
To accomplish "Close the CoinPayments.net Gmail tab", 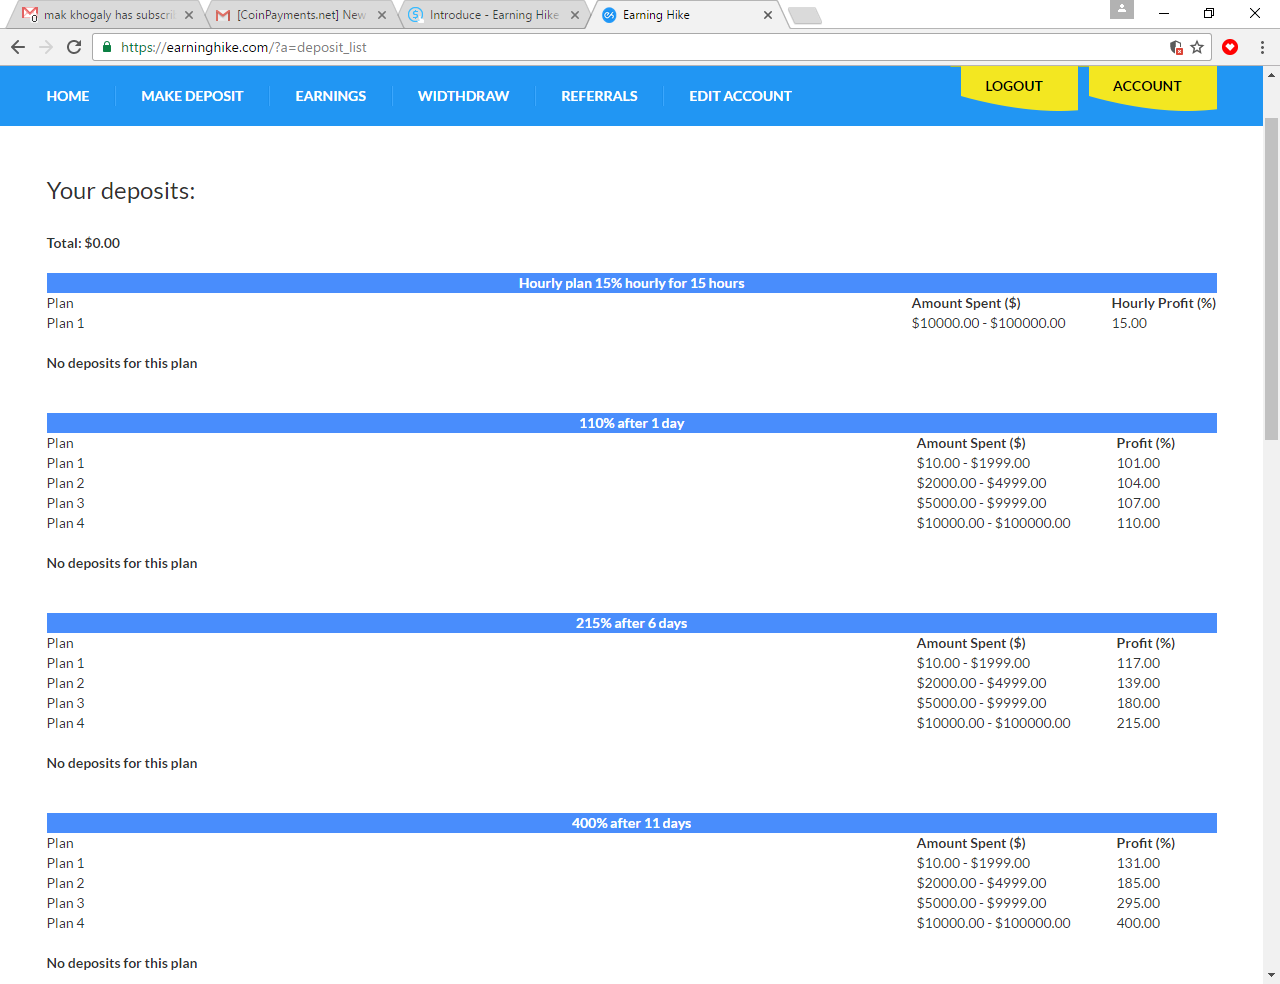I will [382, 15].
